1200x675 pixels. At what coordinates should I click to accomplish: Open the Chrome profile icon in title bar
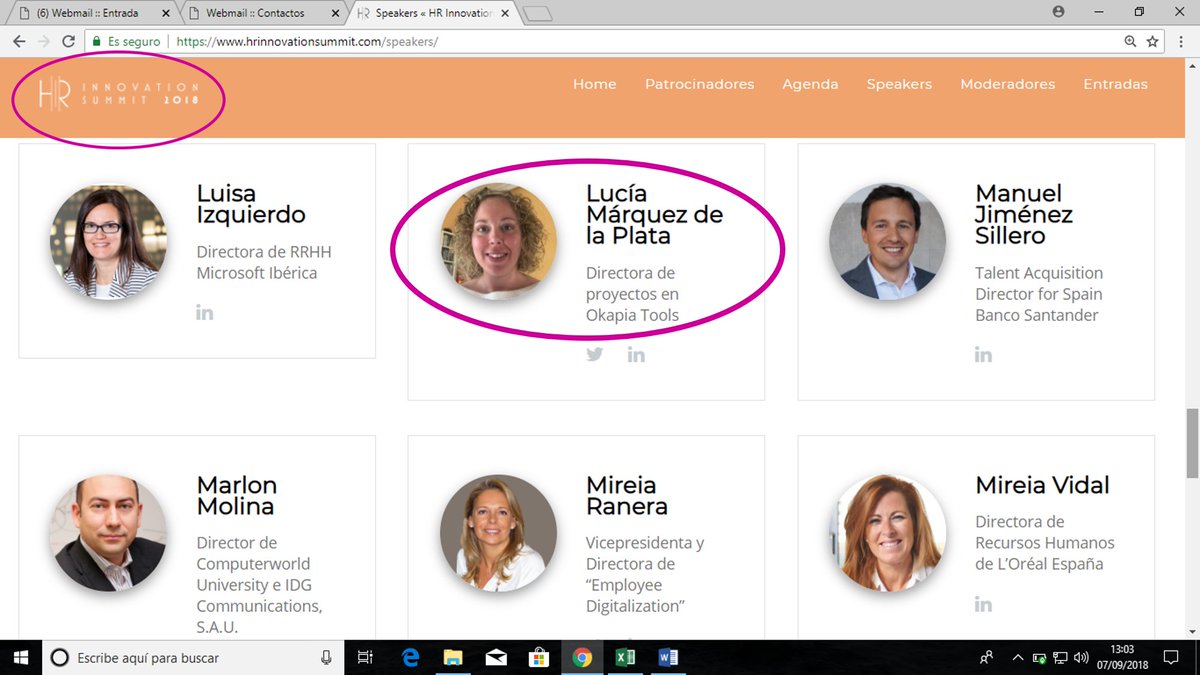(x=1058, y=11)
